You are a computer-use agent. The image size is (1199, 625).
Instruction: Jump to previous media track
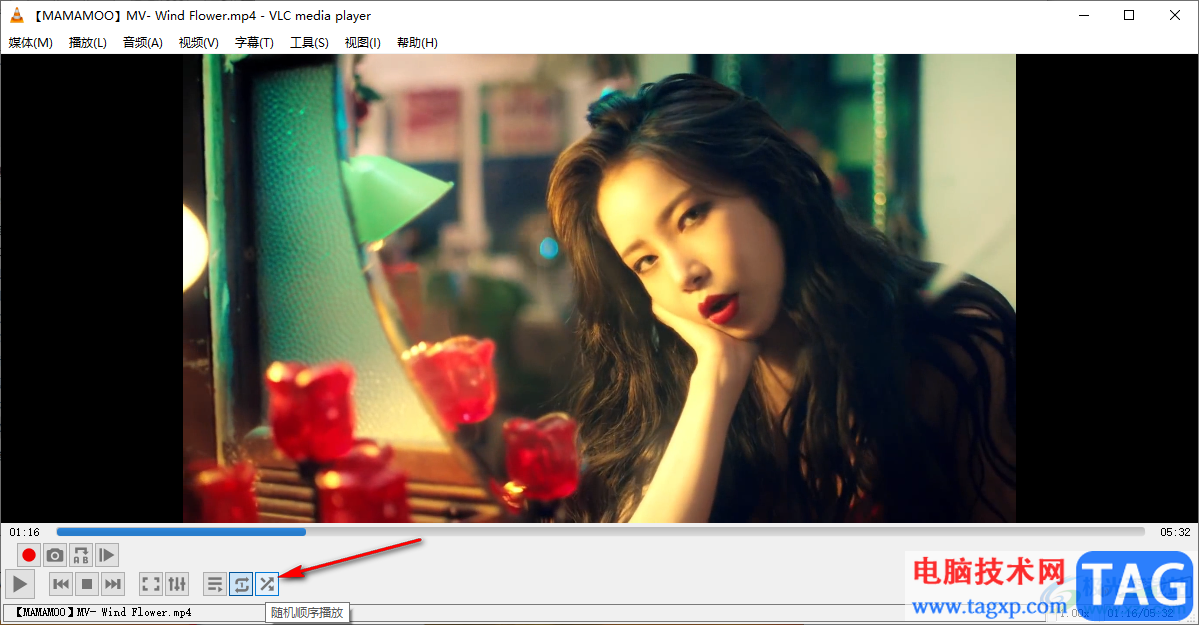point(61,584)
